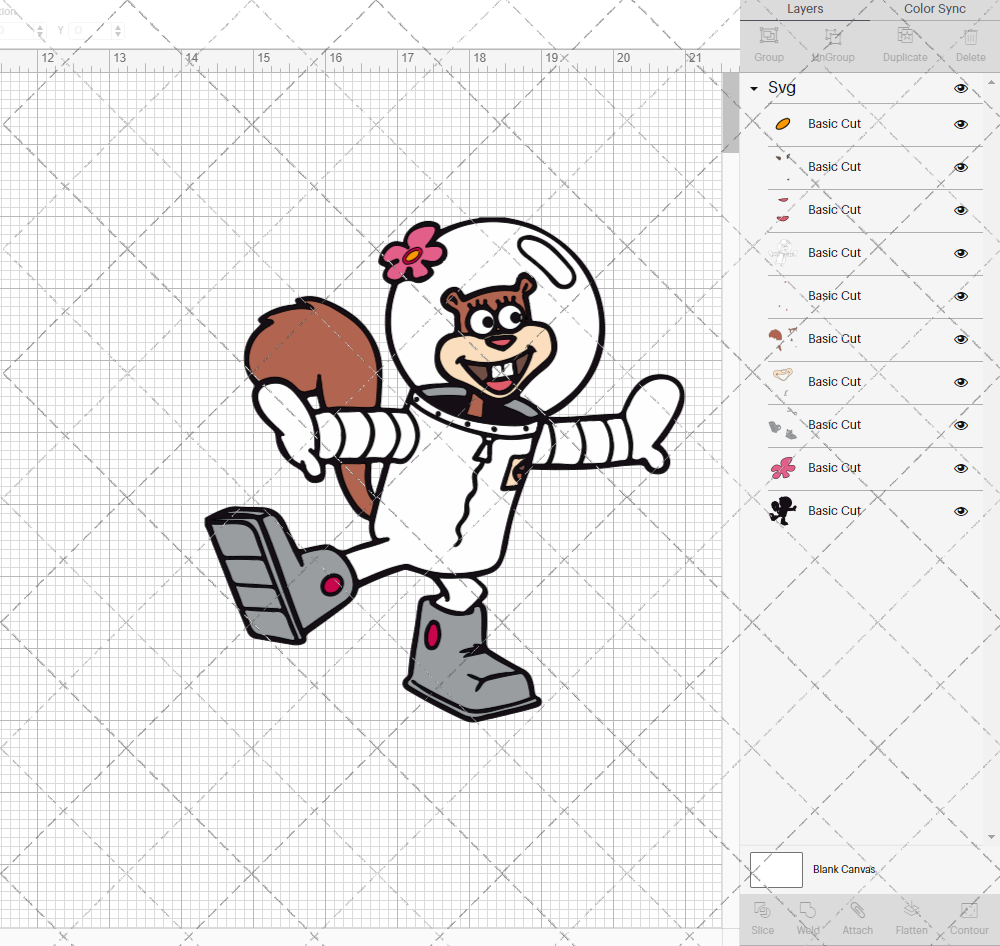This screenshot has height=946, width=1000.
Task: Click the Blank Canvas label
Action: pos(844,869)
